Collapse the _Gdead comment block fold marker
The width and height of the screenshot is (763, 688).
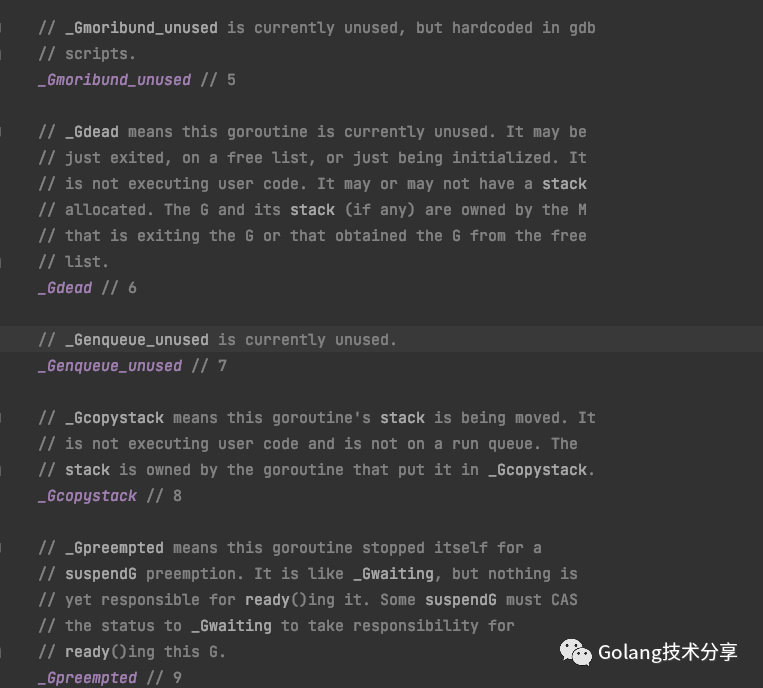pos(1,132)
